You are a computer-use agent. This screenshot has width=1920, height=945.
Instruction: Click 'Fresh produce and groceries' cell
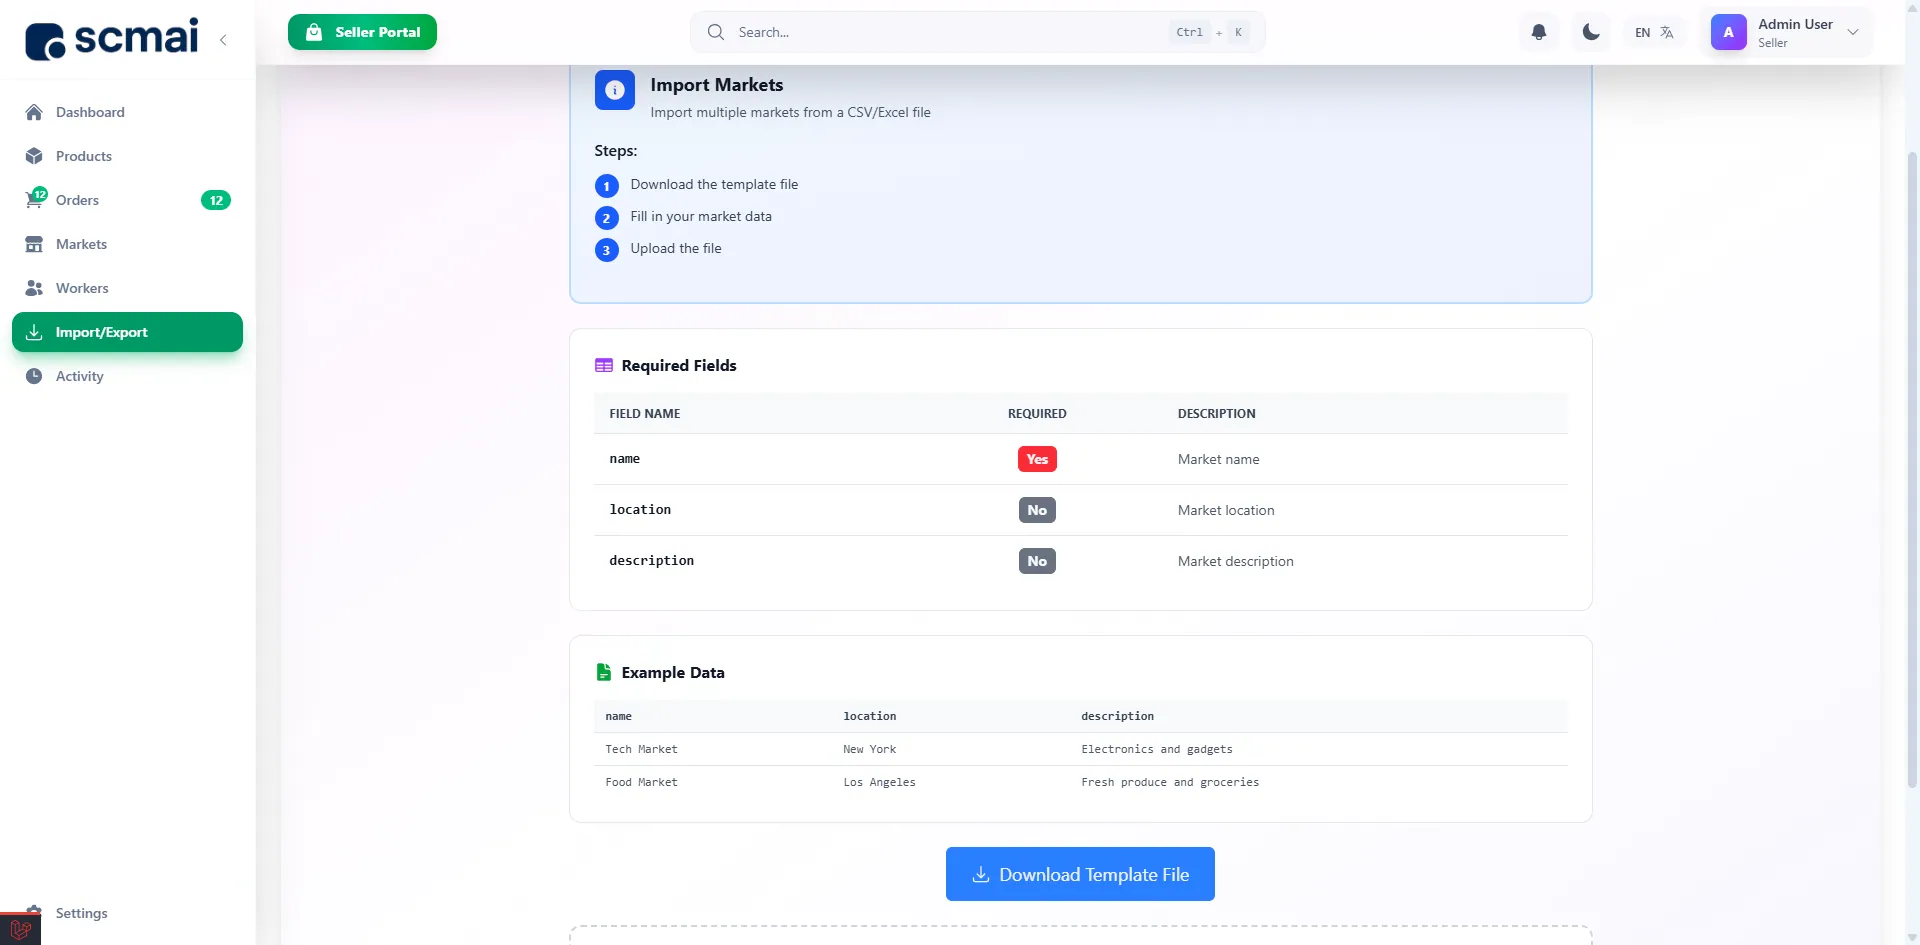pos(1170,782)
